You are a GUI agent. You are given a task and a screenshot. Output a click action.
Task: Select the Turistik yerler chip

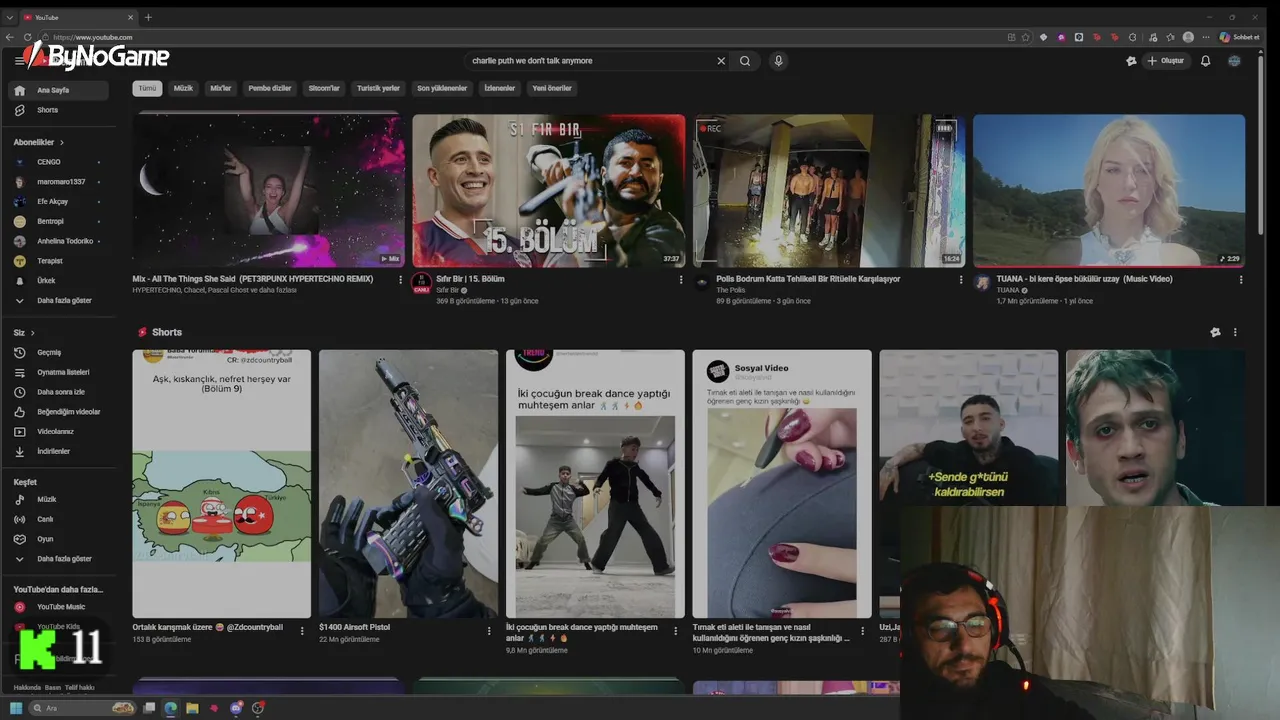[x=378, y=88]
